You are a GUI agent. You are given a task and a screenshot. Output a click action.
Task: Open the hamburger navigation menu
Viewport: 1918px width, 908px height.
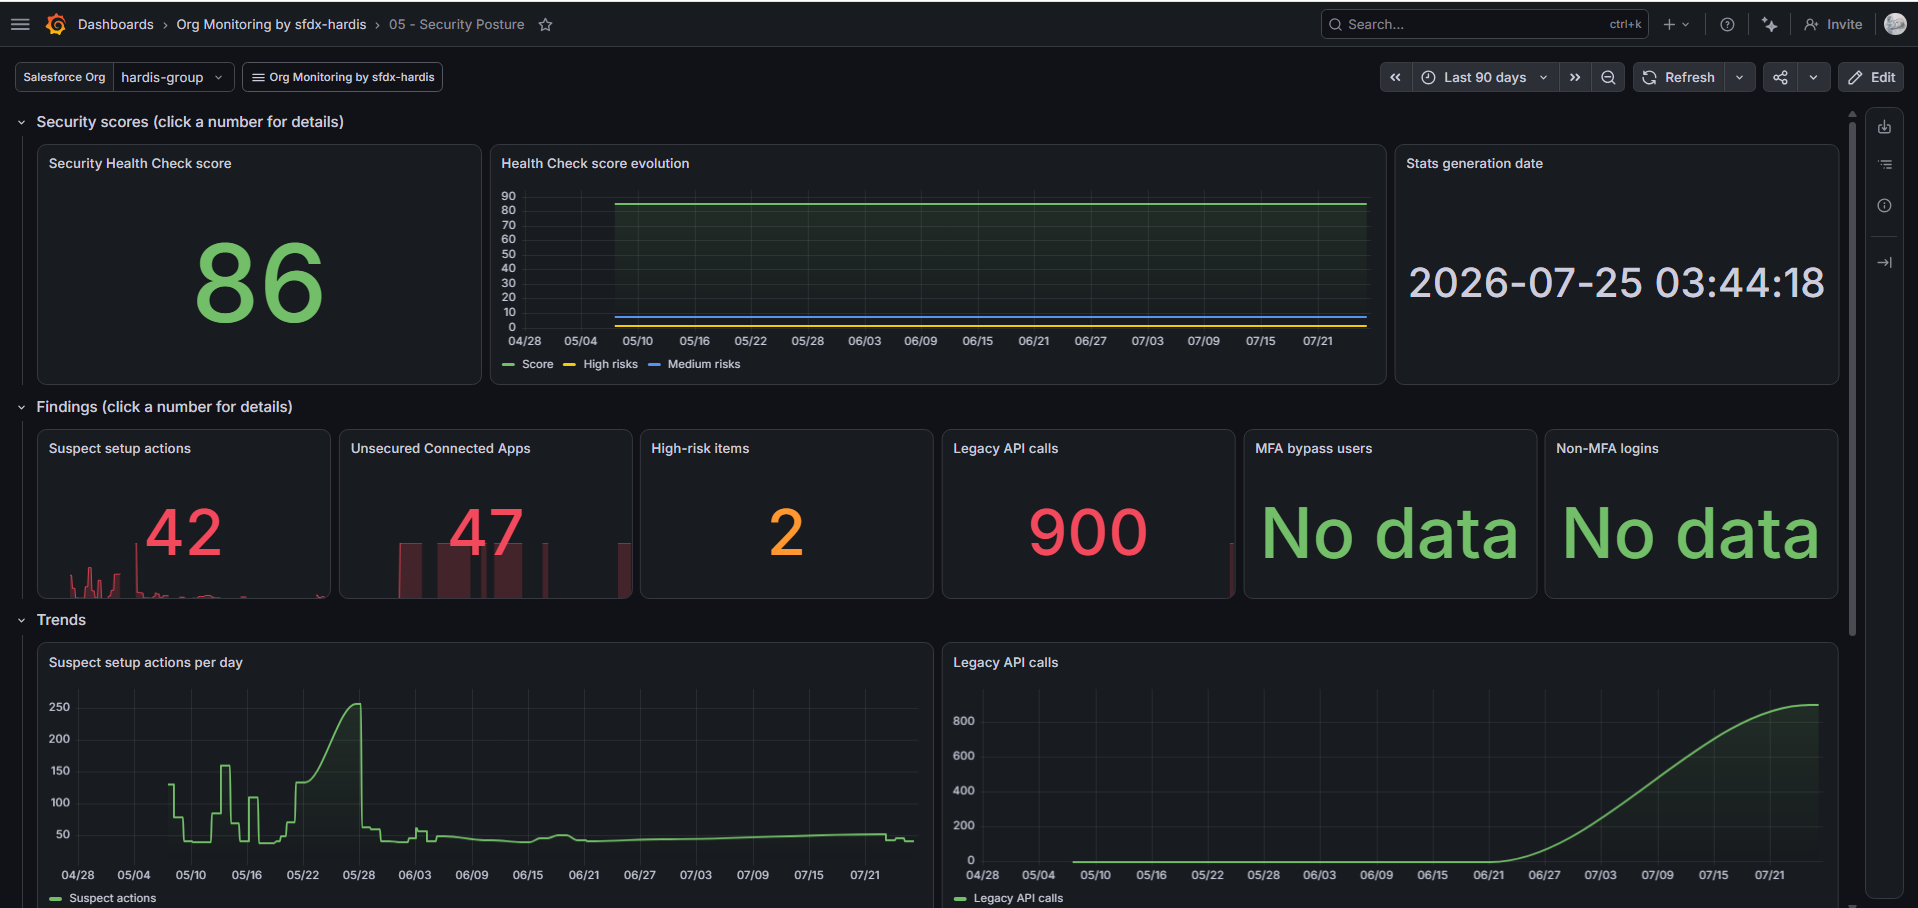click(20, 24)
